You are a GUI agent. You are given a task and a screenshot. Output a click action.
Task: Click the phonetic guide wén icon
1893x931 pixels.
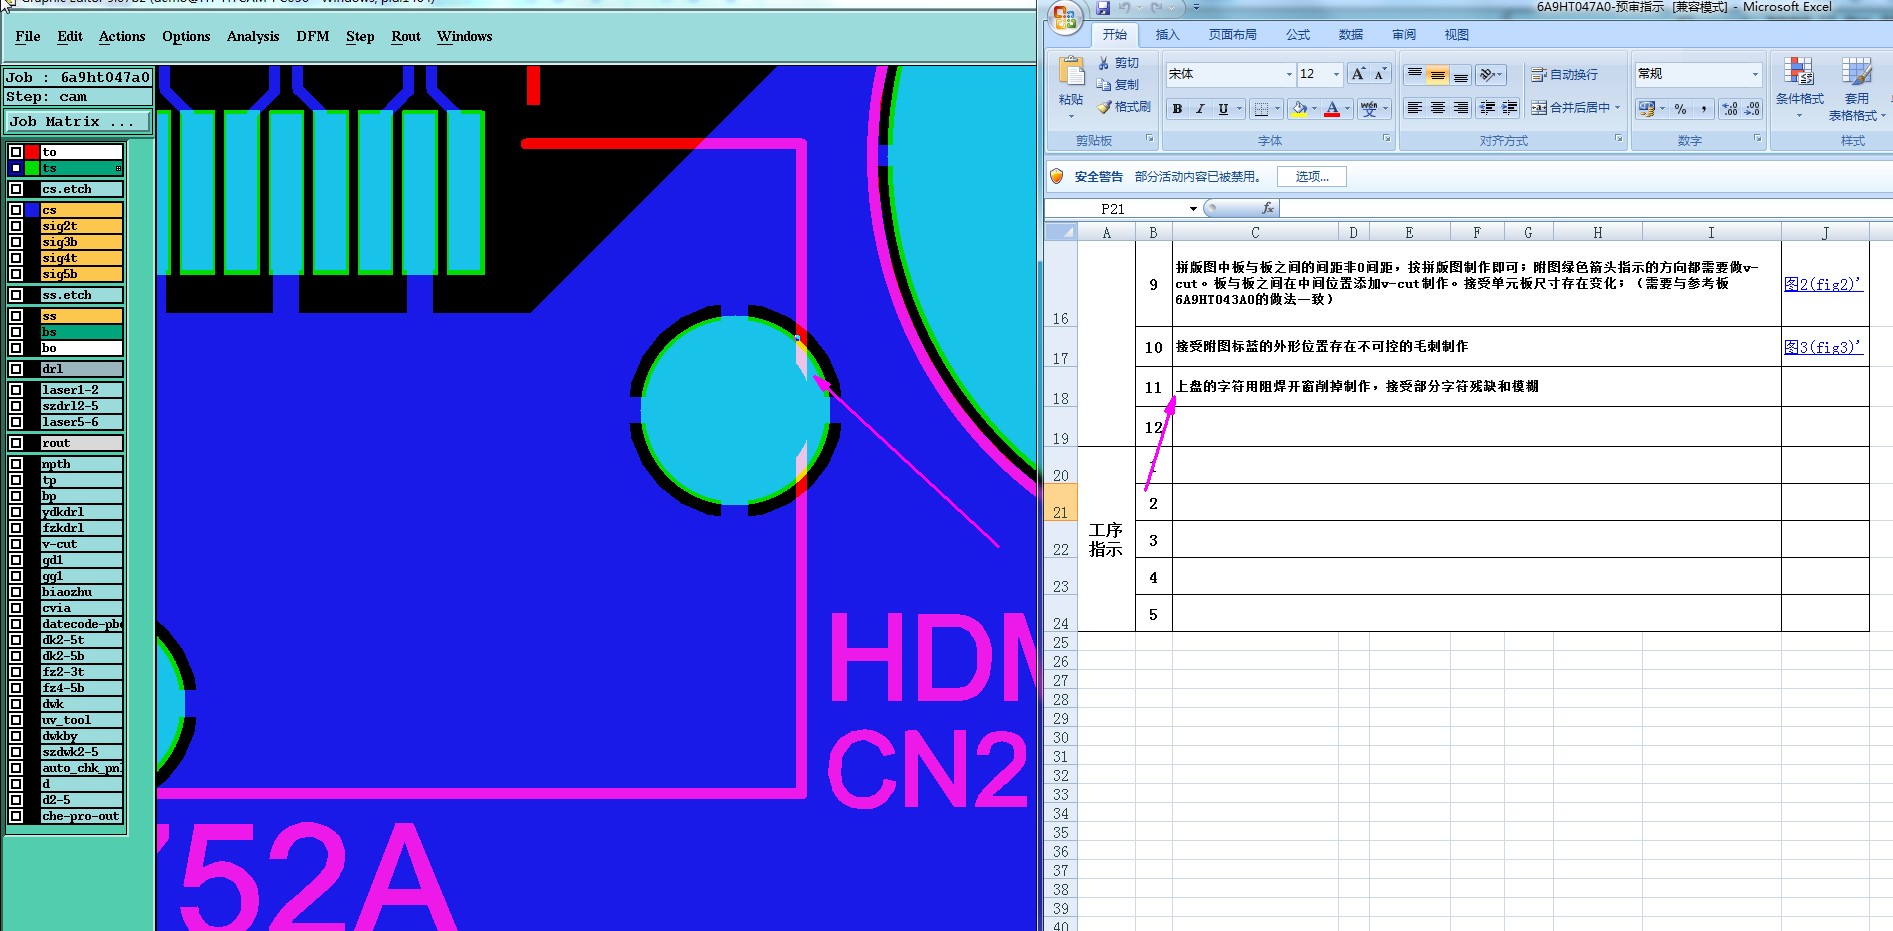[x=1369, y=109]
